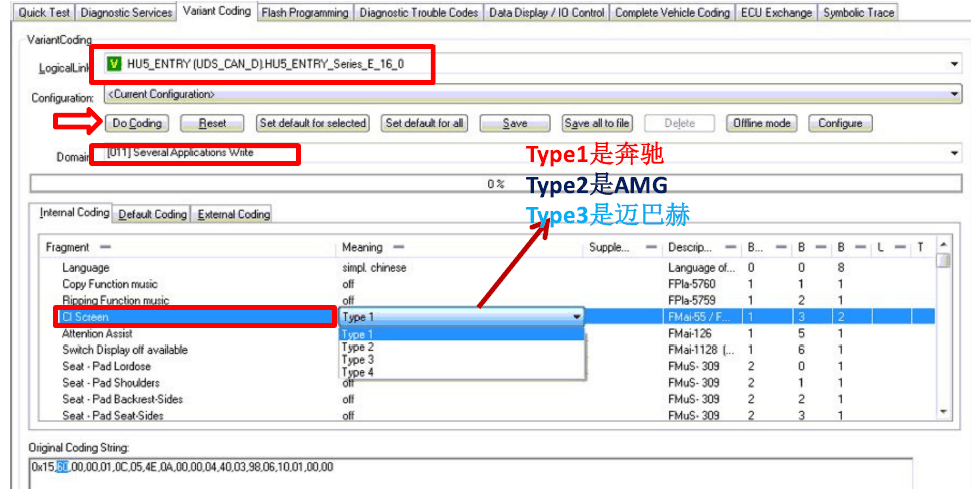The image size is (971, 489).
Task: Open the Configure button
Action: (840, 123)
